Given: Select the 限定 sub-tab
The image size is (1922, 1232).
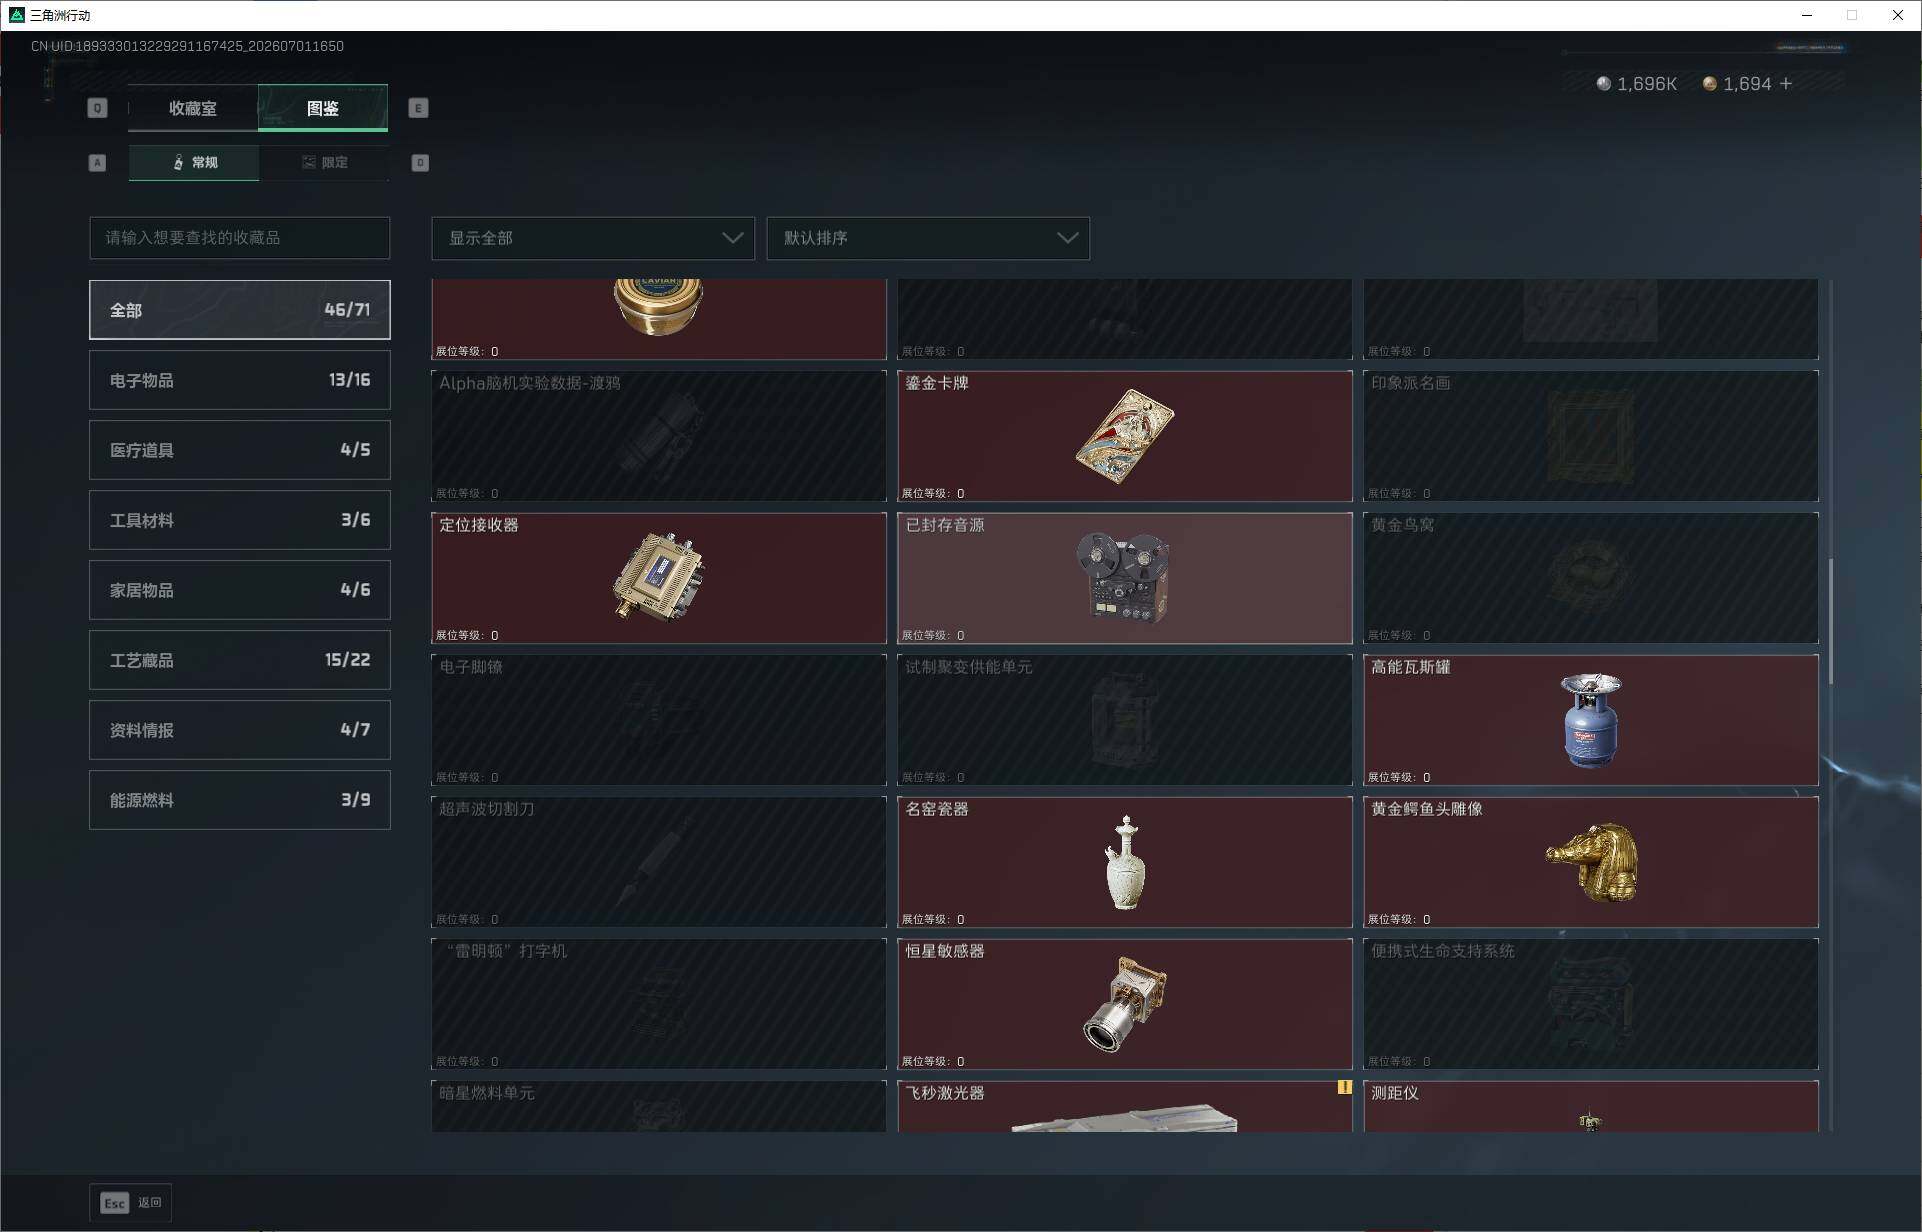Looking at the screenshot, I should tap(324, 162).
